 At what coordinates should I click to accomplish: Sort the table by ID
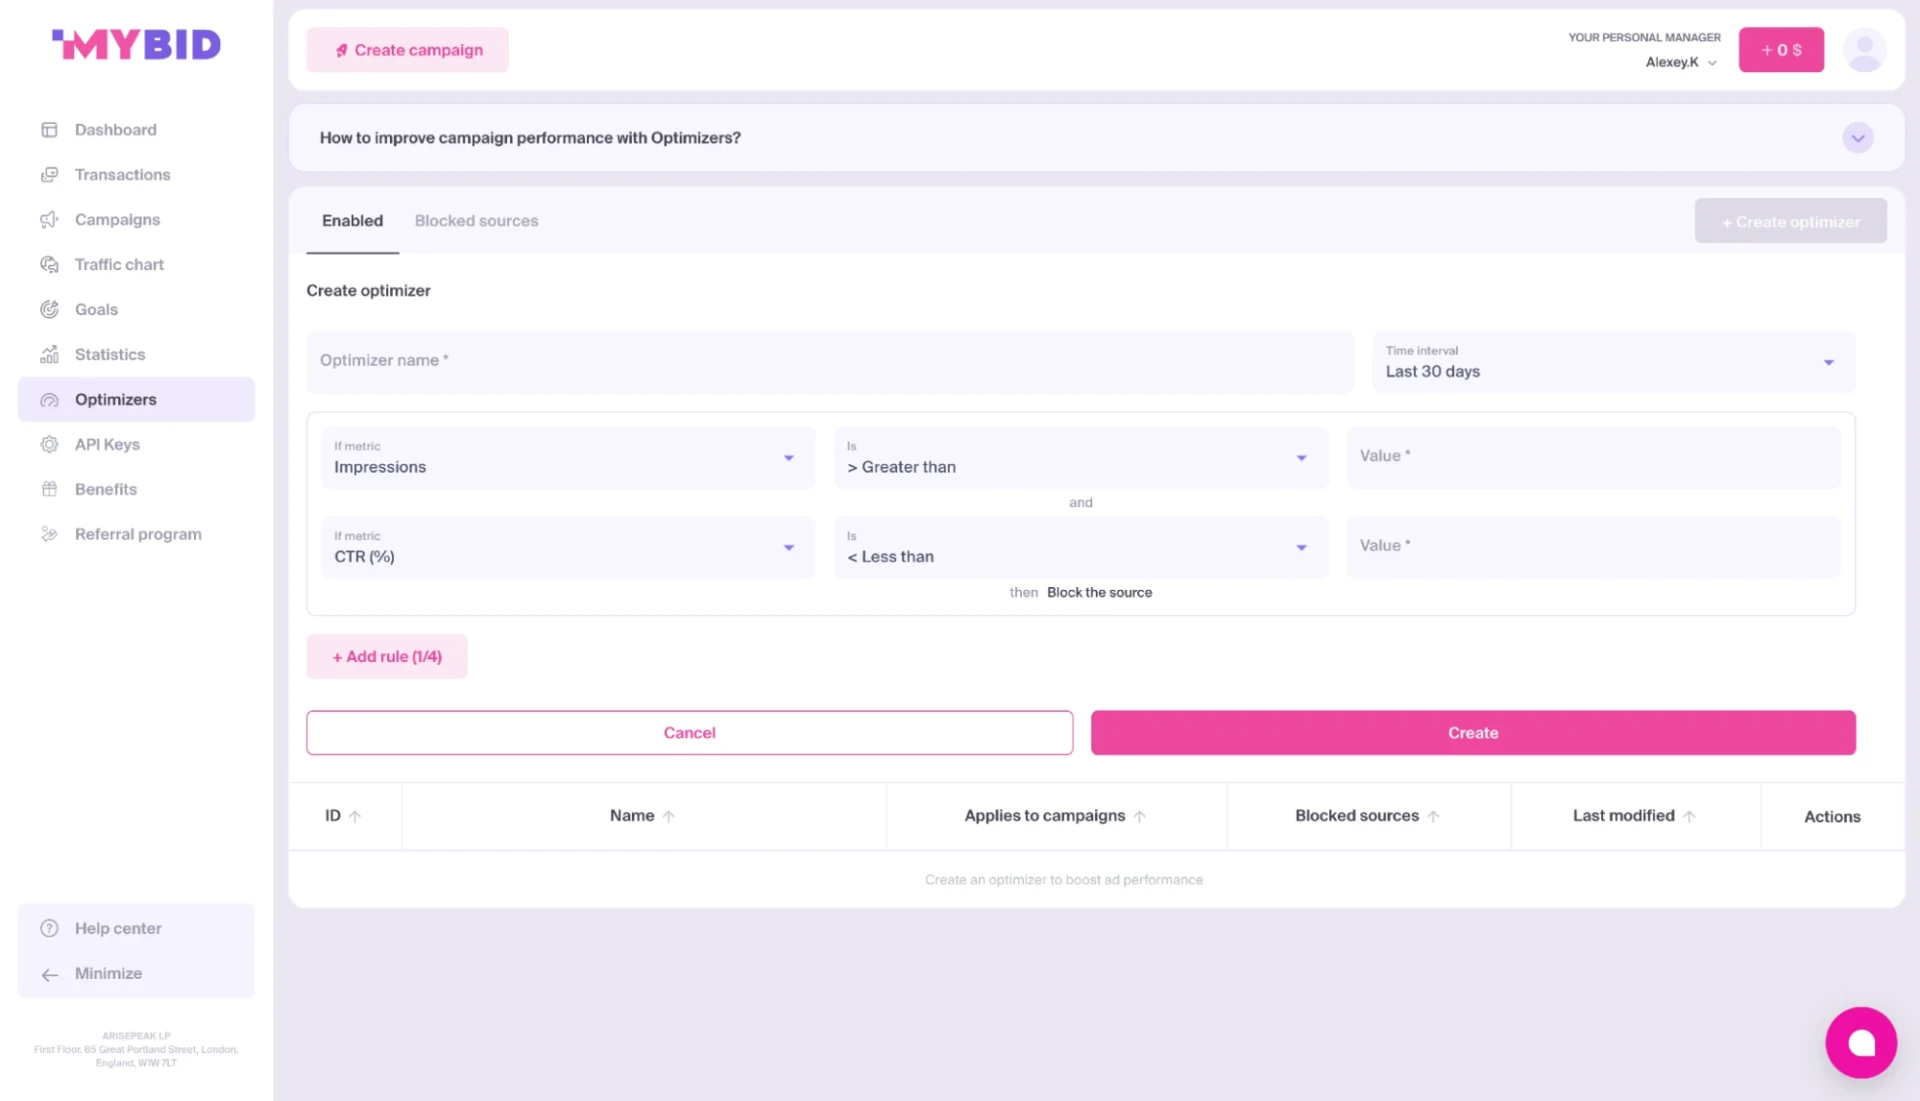click(343, 816)
